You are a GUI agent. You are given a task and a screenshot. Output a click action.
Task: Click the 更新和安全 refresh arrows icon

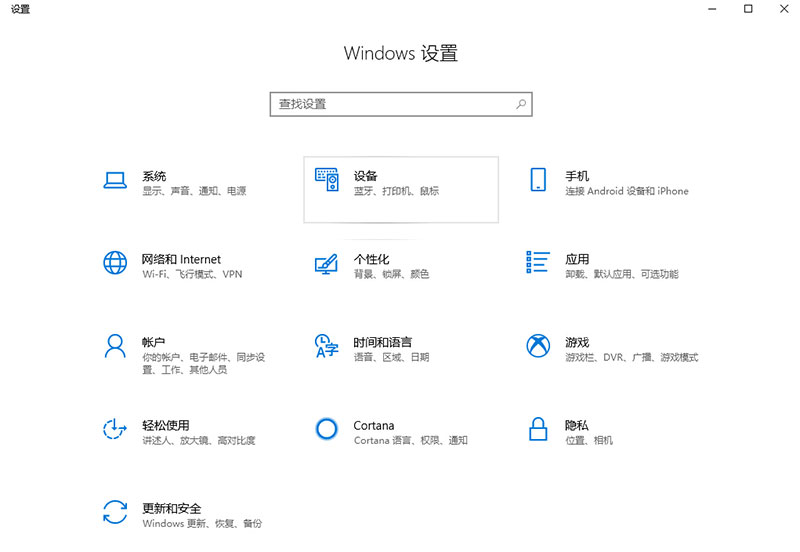pos(115,512)
